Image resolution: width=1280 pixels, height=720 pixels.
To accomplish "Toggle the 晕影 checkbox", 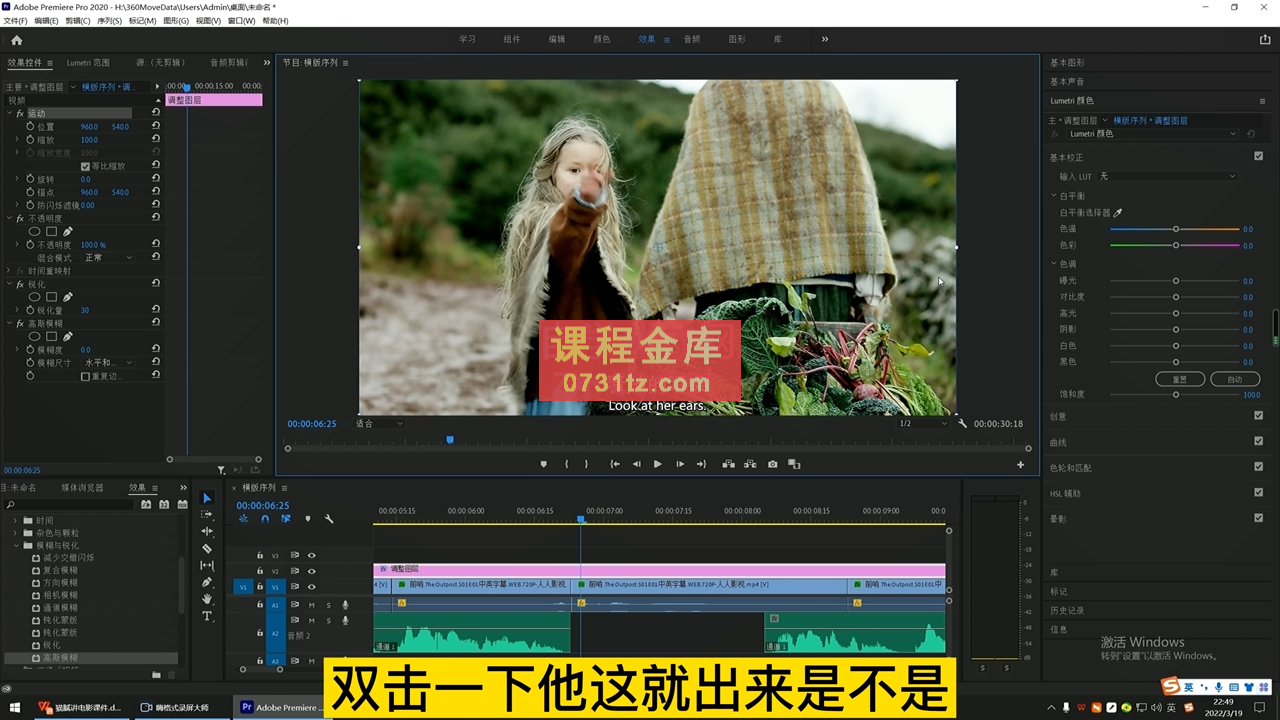I will tap(1258, 518).
